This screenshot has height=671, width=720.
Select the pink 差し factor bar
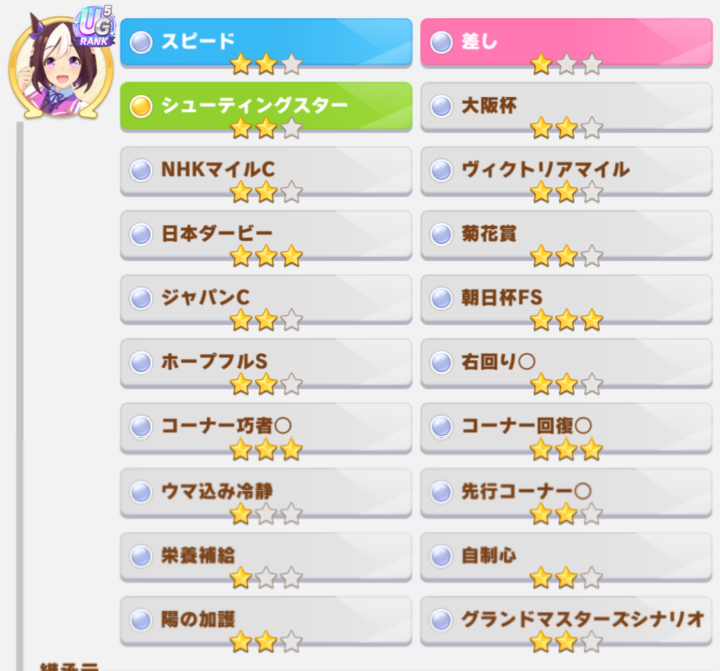(566, 42)
